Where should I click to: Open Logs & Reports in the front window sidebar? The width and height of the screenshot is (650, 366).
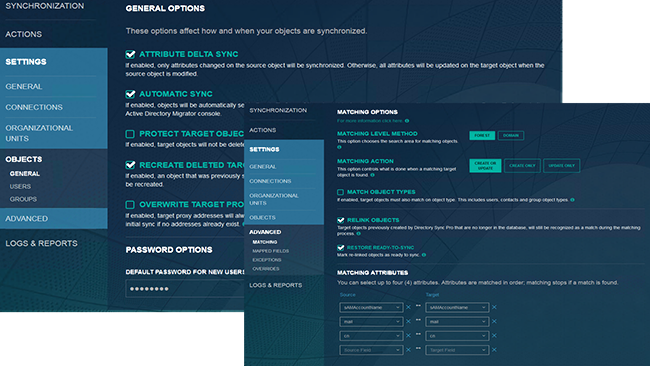tap(276, 285)
